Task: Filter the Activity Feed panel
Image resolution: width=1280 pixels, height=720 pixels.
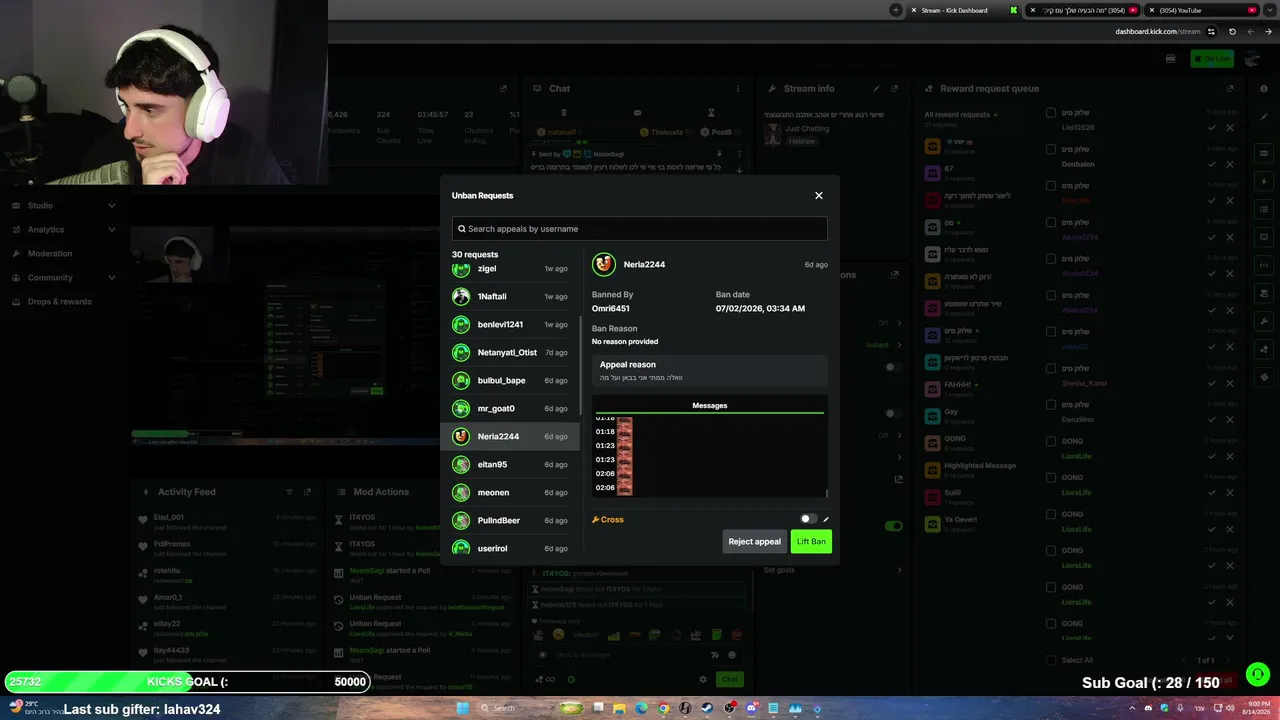Action: [x=290, y=492]
